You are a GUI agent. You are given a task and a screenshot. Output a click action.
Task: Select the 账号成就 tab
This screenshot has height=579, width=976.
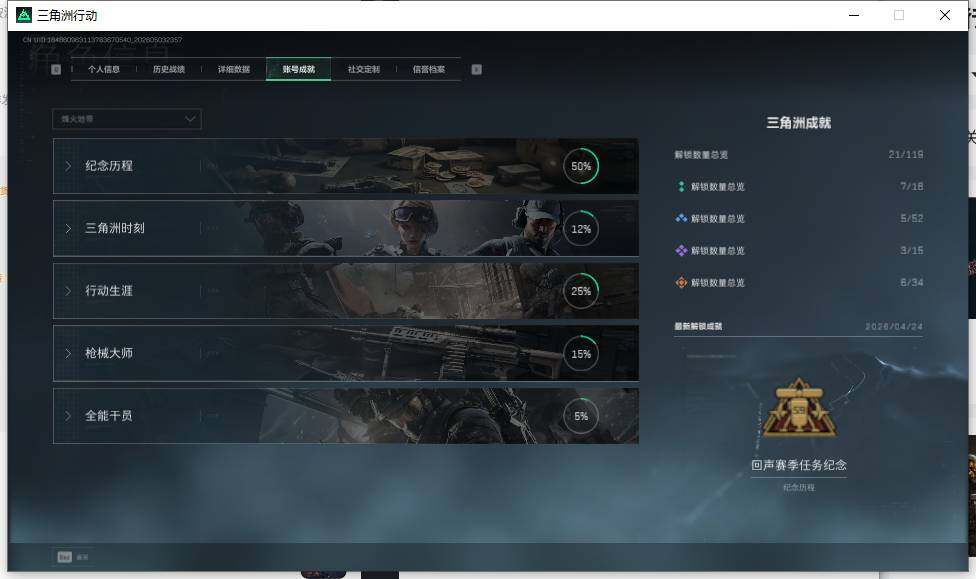(x=299, y=69)
